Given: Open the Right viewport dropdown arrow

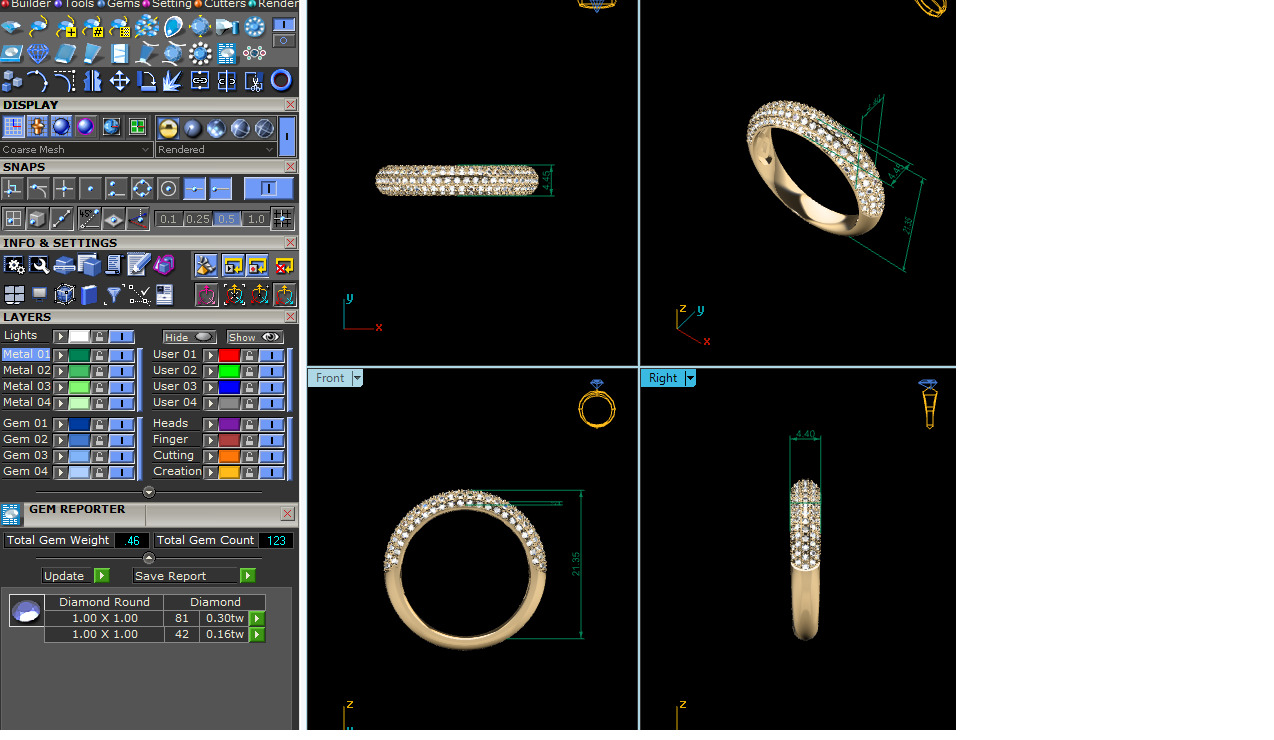Looking at the screenshot, I should 690,378.
